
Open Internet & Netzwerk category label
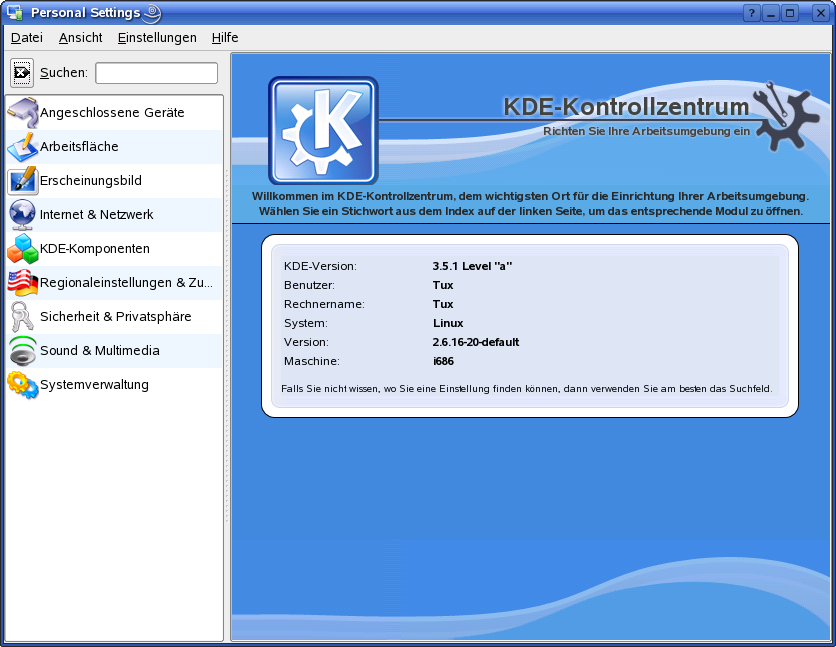click(97, 215)
